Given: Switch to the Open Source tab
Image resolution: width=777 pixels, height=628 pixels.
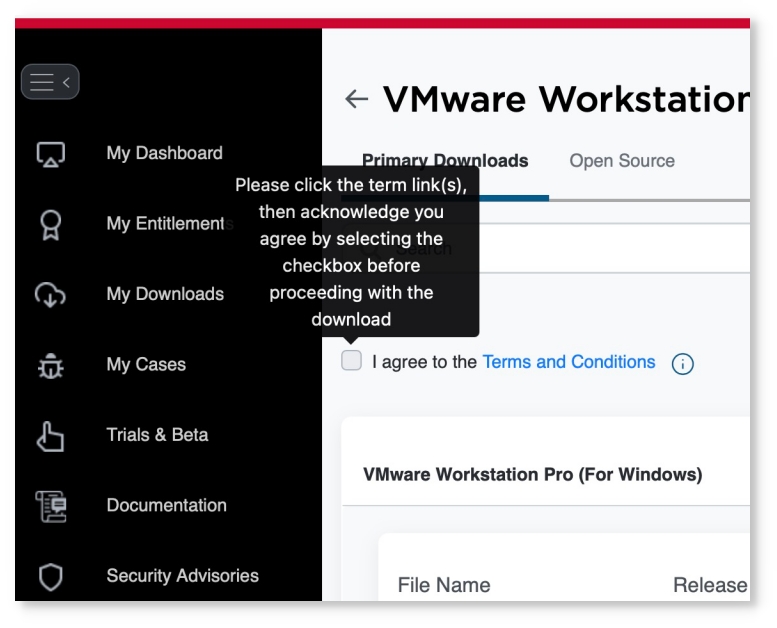Looking at the screenshot, I should coord(621,161).
